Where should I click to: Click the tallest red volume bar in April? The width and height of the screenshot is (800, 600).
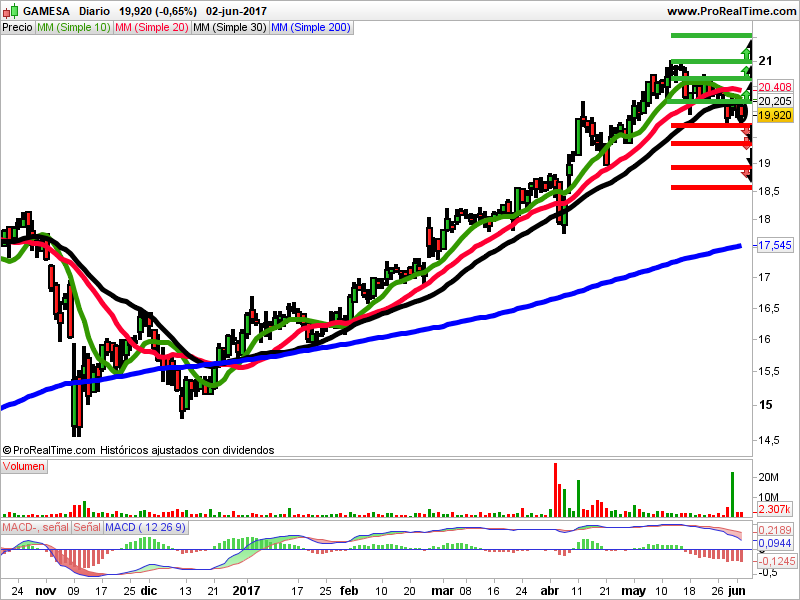point(556,490)
